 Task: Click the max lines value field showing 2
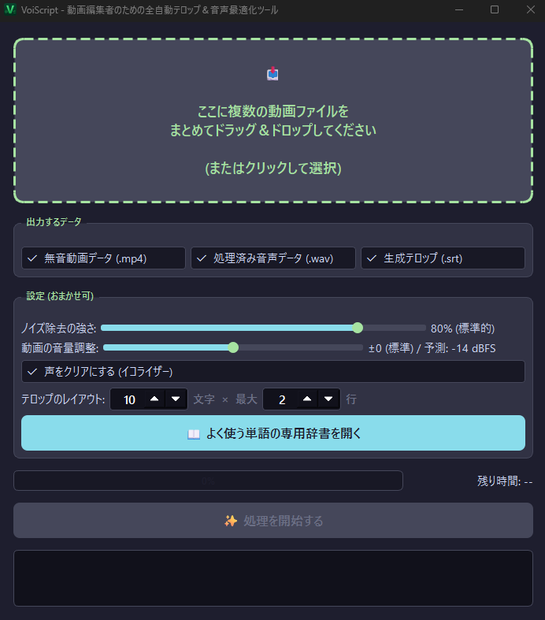[x=282, y=399]
